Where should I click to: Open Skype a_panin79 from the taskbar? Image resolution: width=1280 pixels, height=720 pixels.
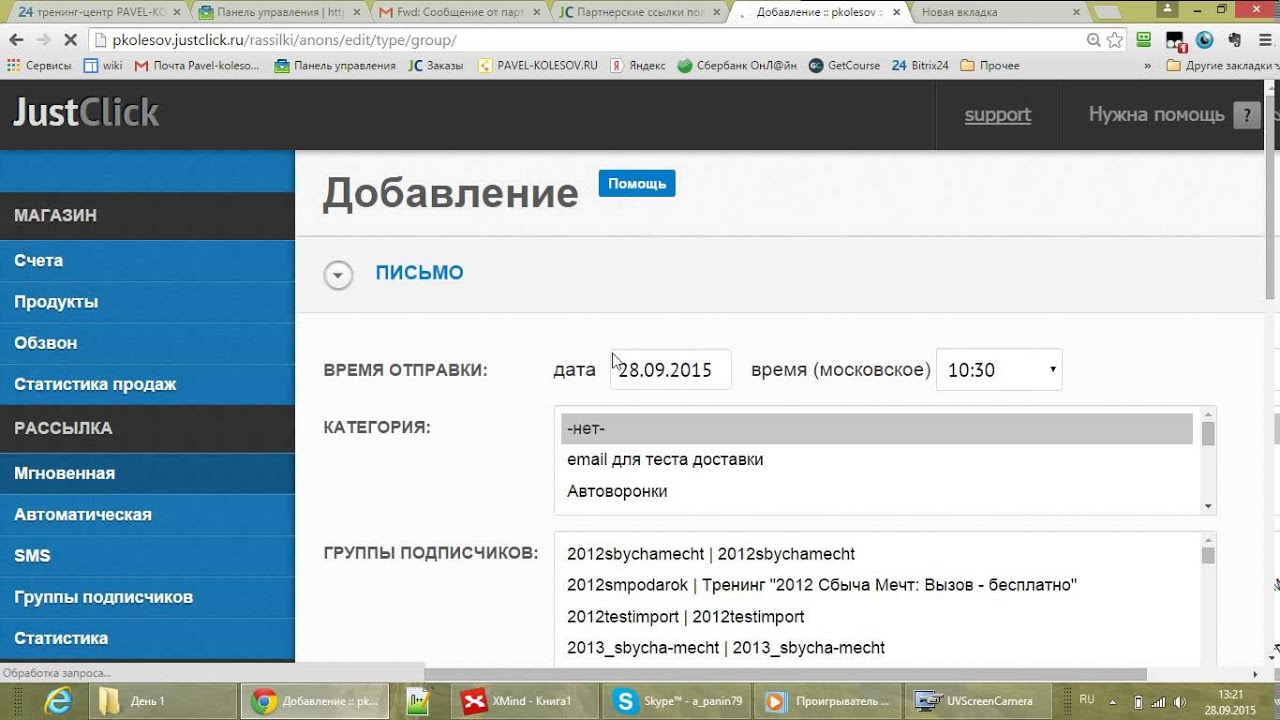point(678,701)
